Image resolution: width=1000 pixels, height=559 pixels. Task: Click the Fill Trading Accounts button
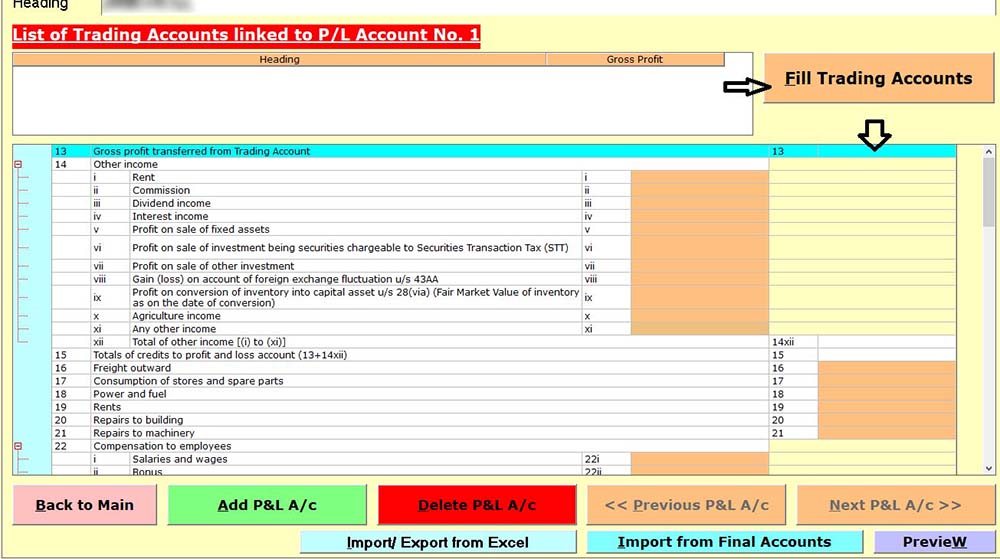click(x=879, y=78)
